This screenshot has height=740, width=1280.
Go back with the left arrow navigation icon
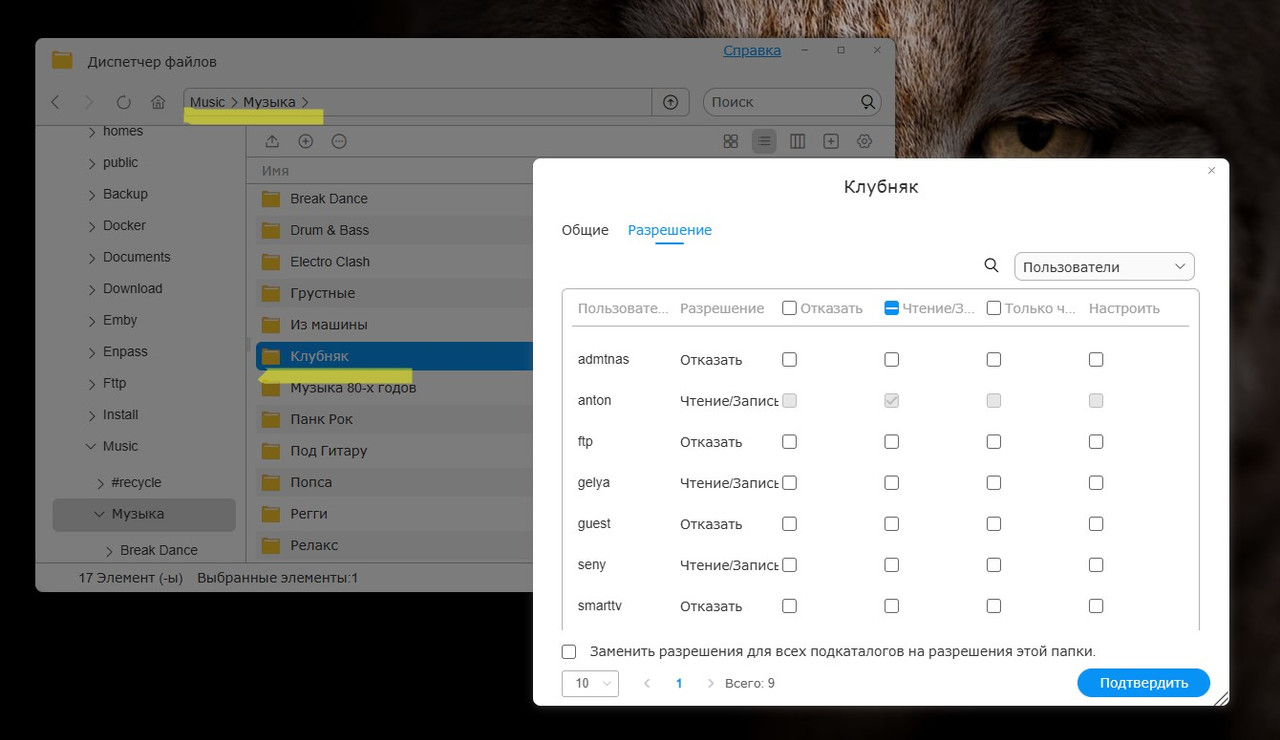pyautogui.click(x=55, y=102)
